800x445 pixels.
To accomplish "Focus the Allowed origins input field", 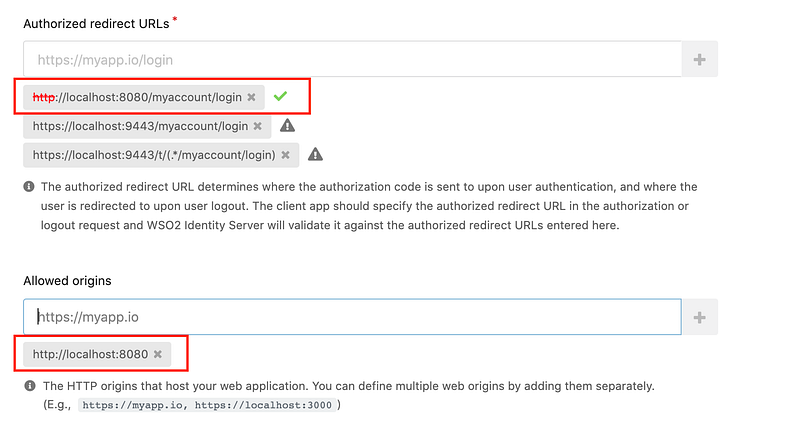I will click(x=353, y=317).
